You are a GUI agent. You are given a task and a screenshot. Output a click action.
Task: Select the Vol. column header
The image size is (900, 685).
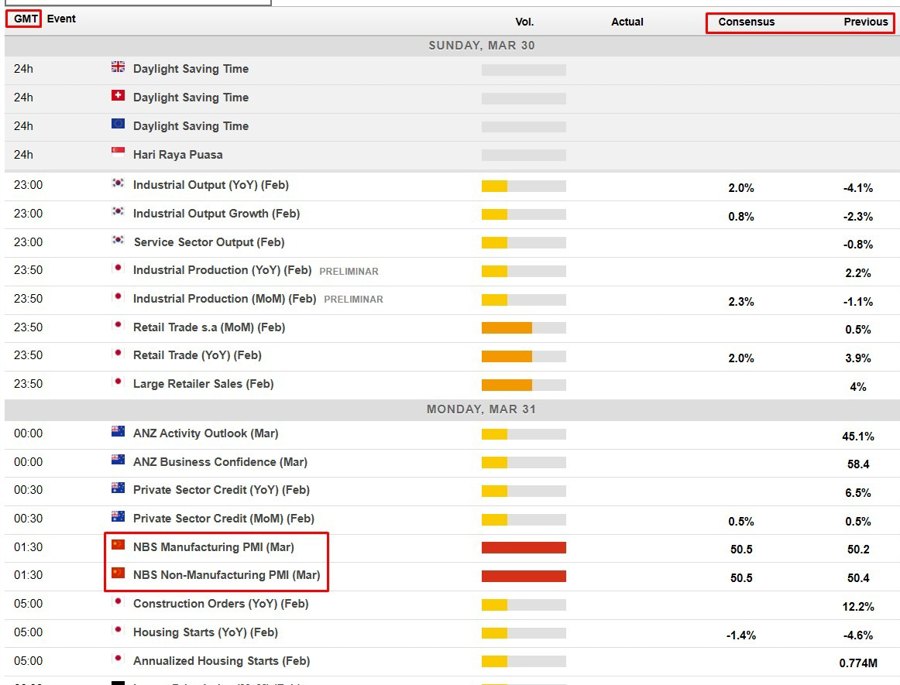pos(524,22)
